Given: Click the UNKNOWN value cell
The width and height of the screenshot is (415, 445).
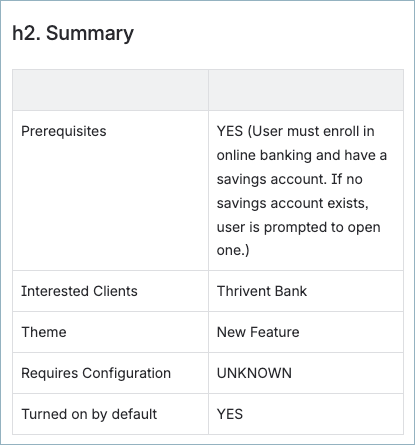Looking at the screenshot, I should point(306,373).
